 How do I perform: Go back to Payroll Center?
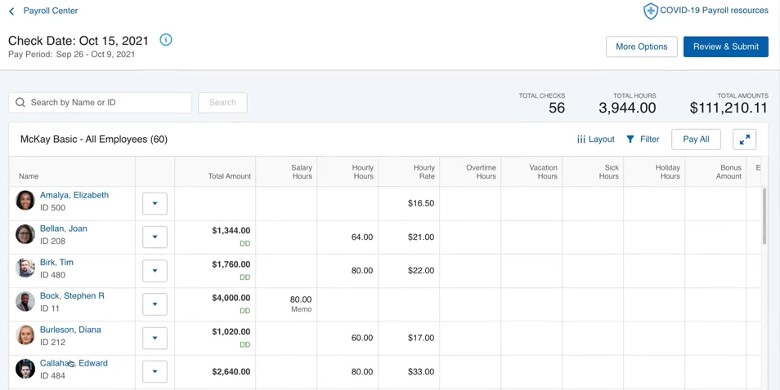(50, 10)
